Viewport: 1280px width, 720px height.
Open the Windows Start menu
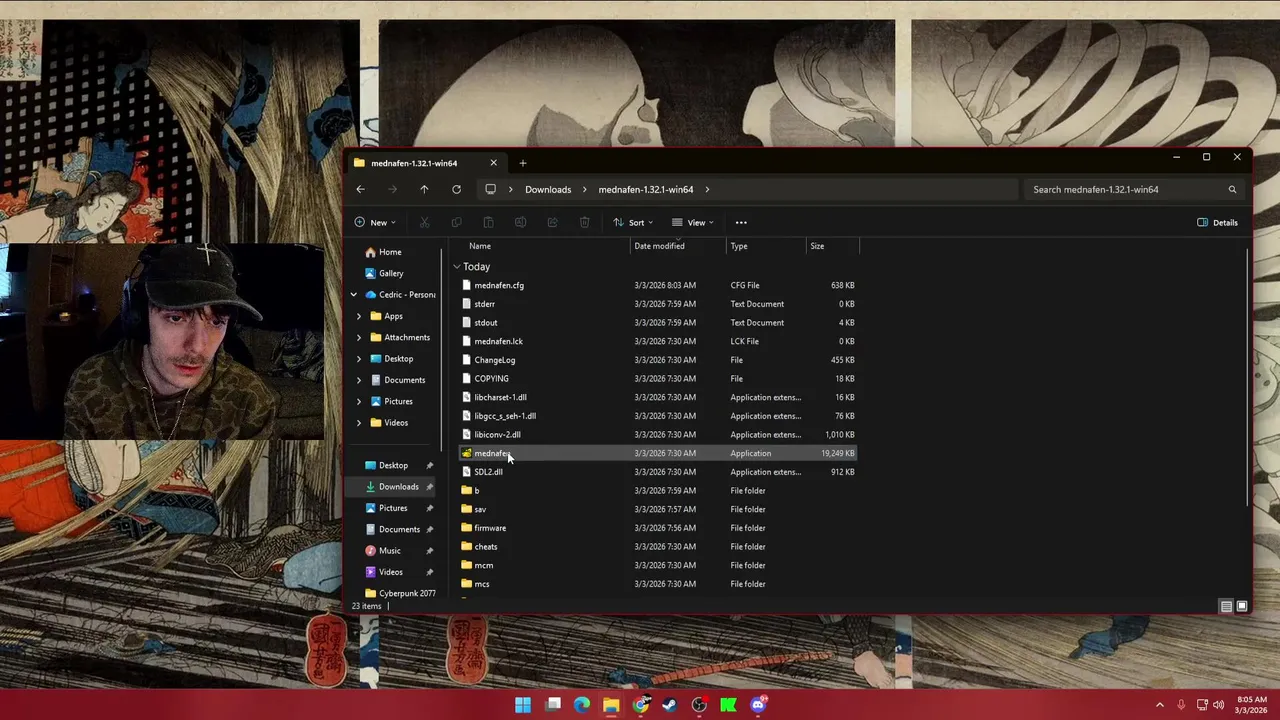coord(523,705)
